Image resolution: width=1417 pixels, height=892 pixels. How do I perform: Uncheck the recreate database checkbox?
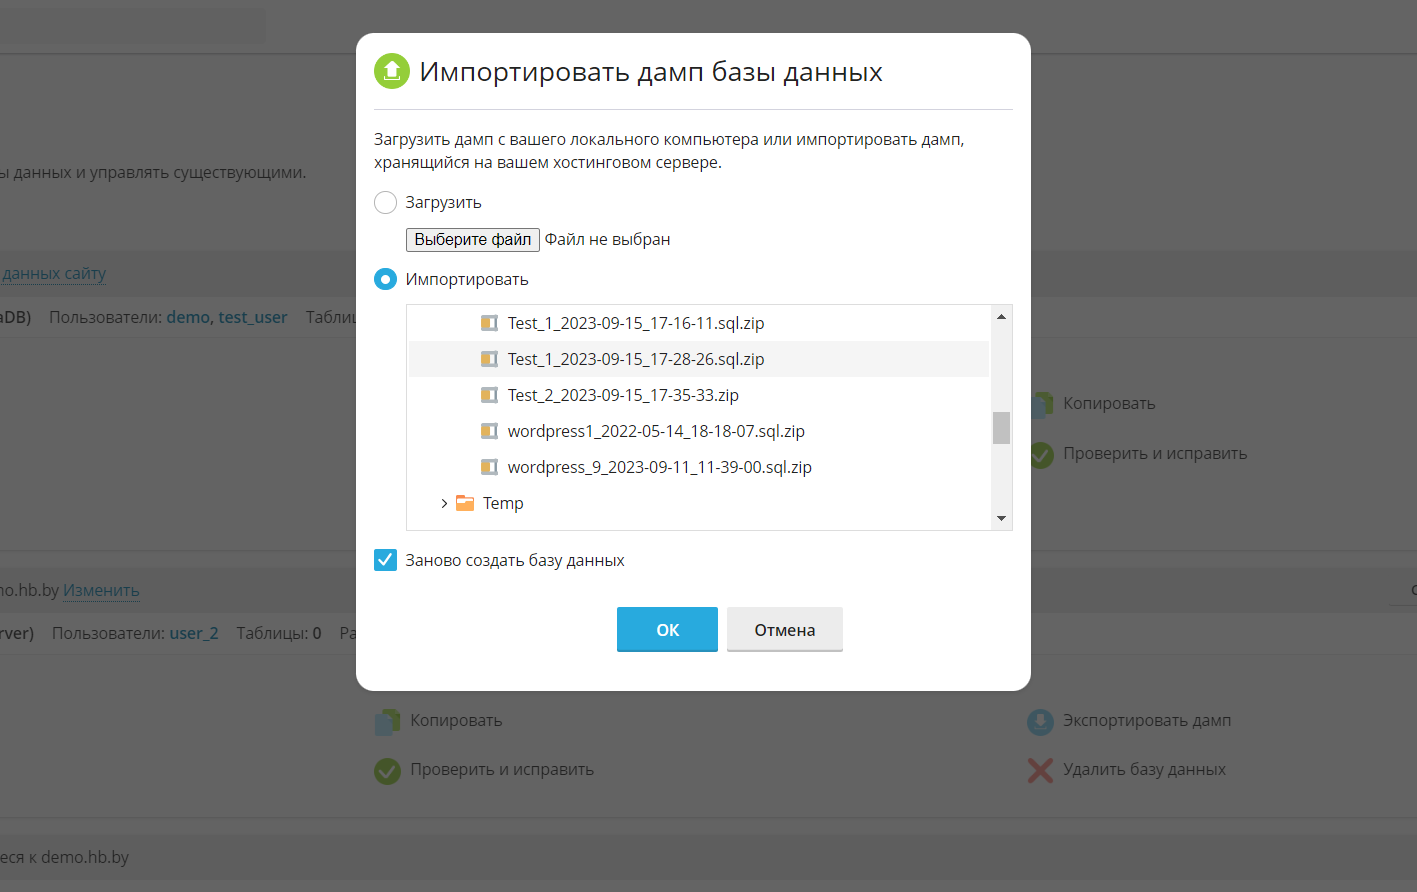[385, 560]
